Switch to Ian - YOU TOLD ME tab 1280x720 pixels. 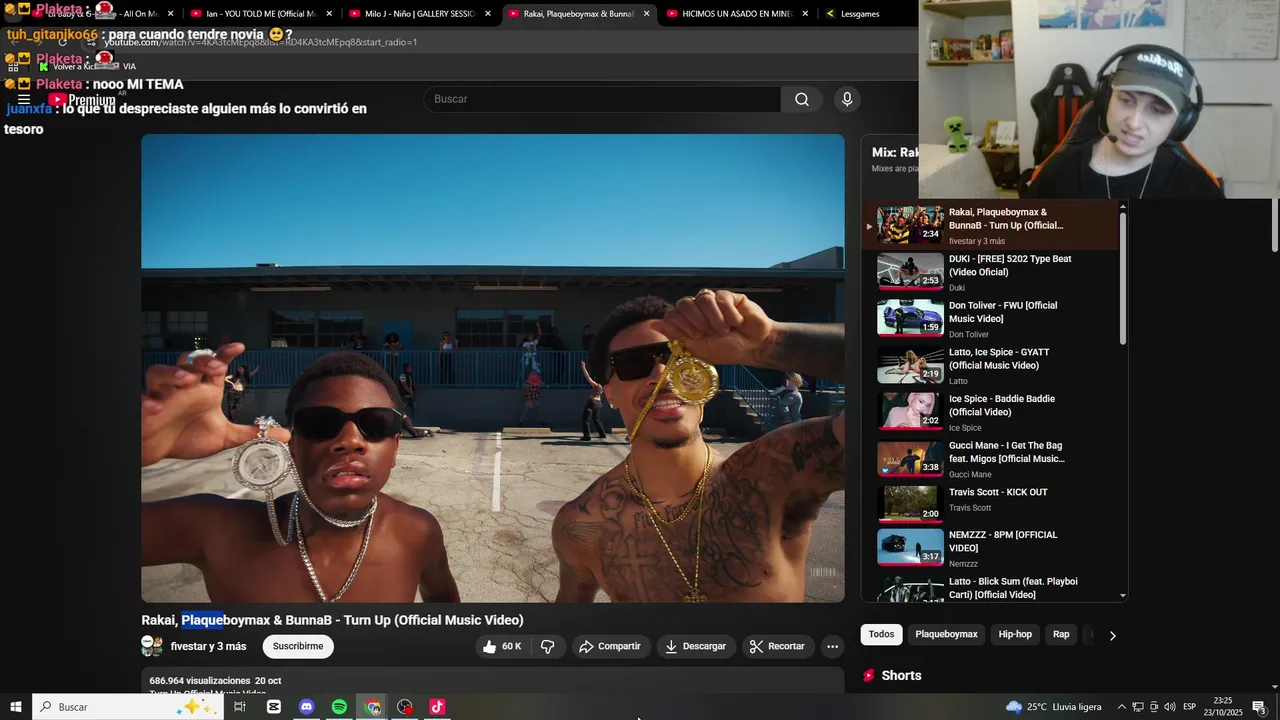263,14
